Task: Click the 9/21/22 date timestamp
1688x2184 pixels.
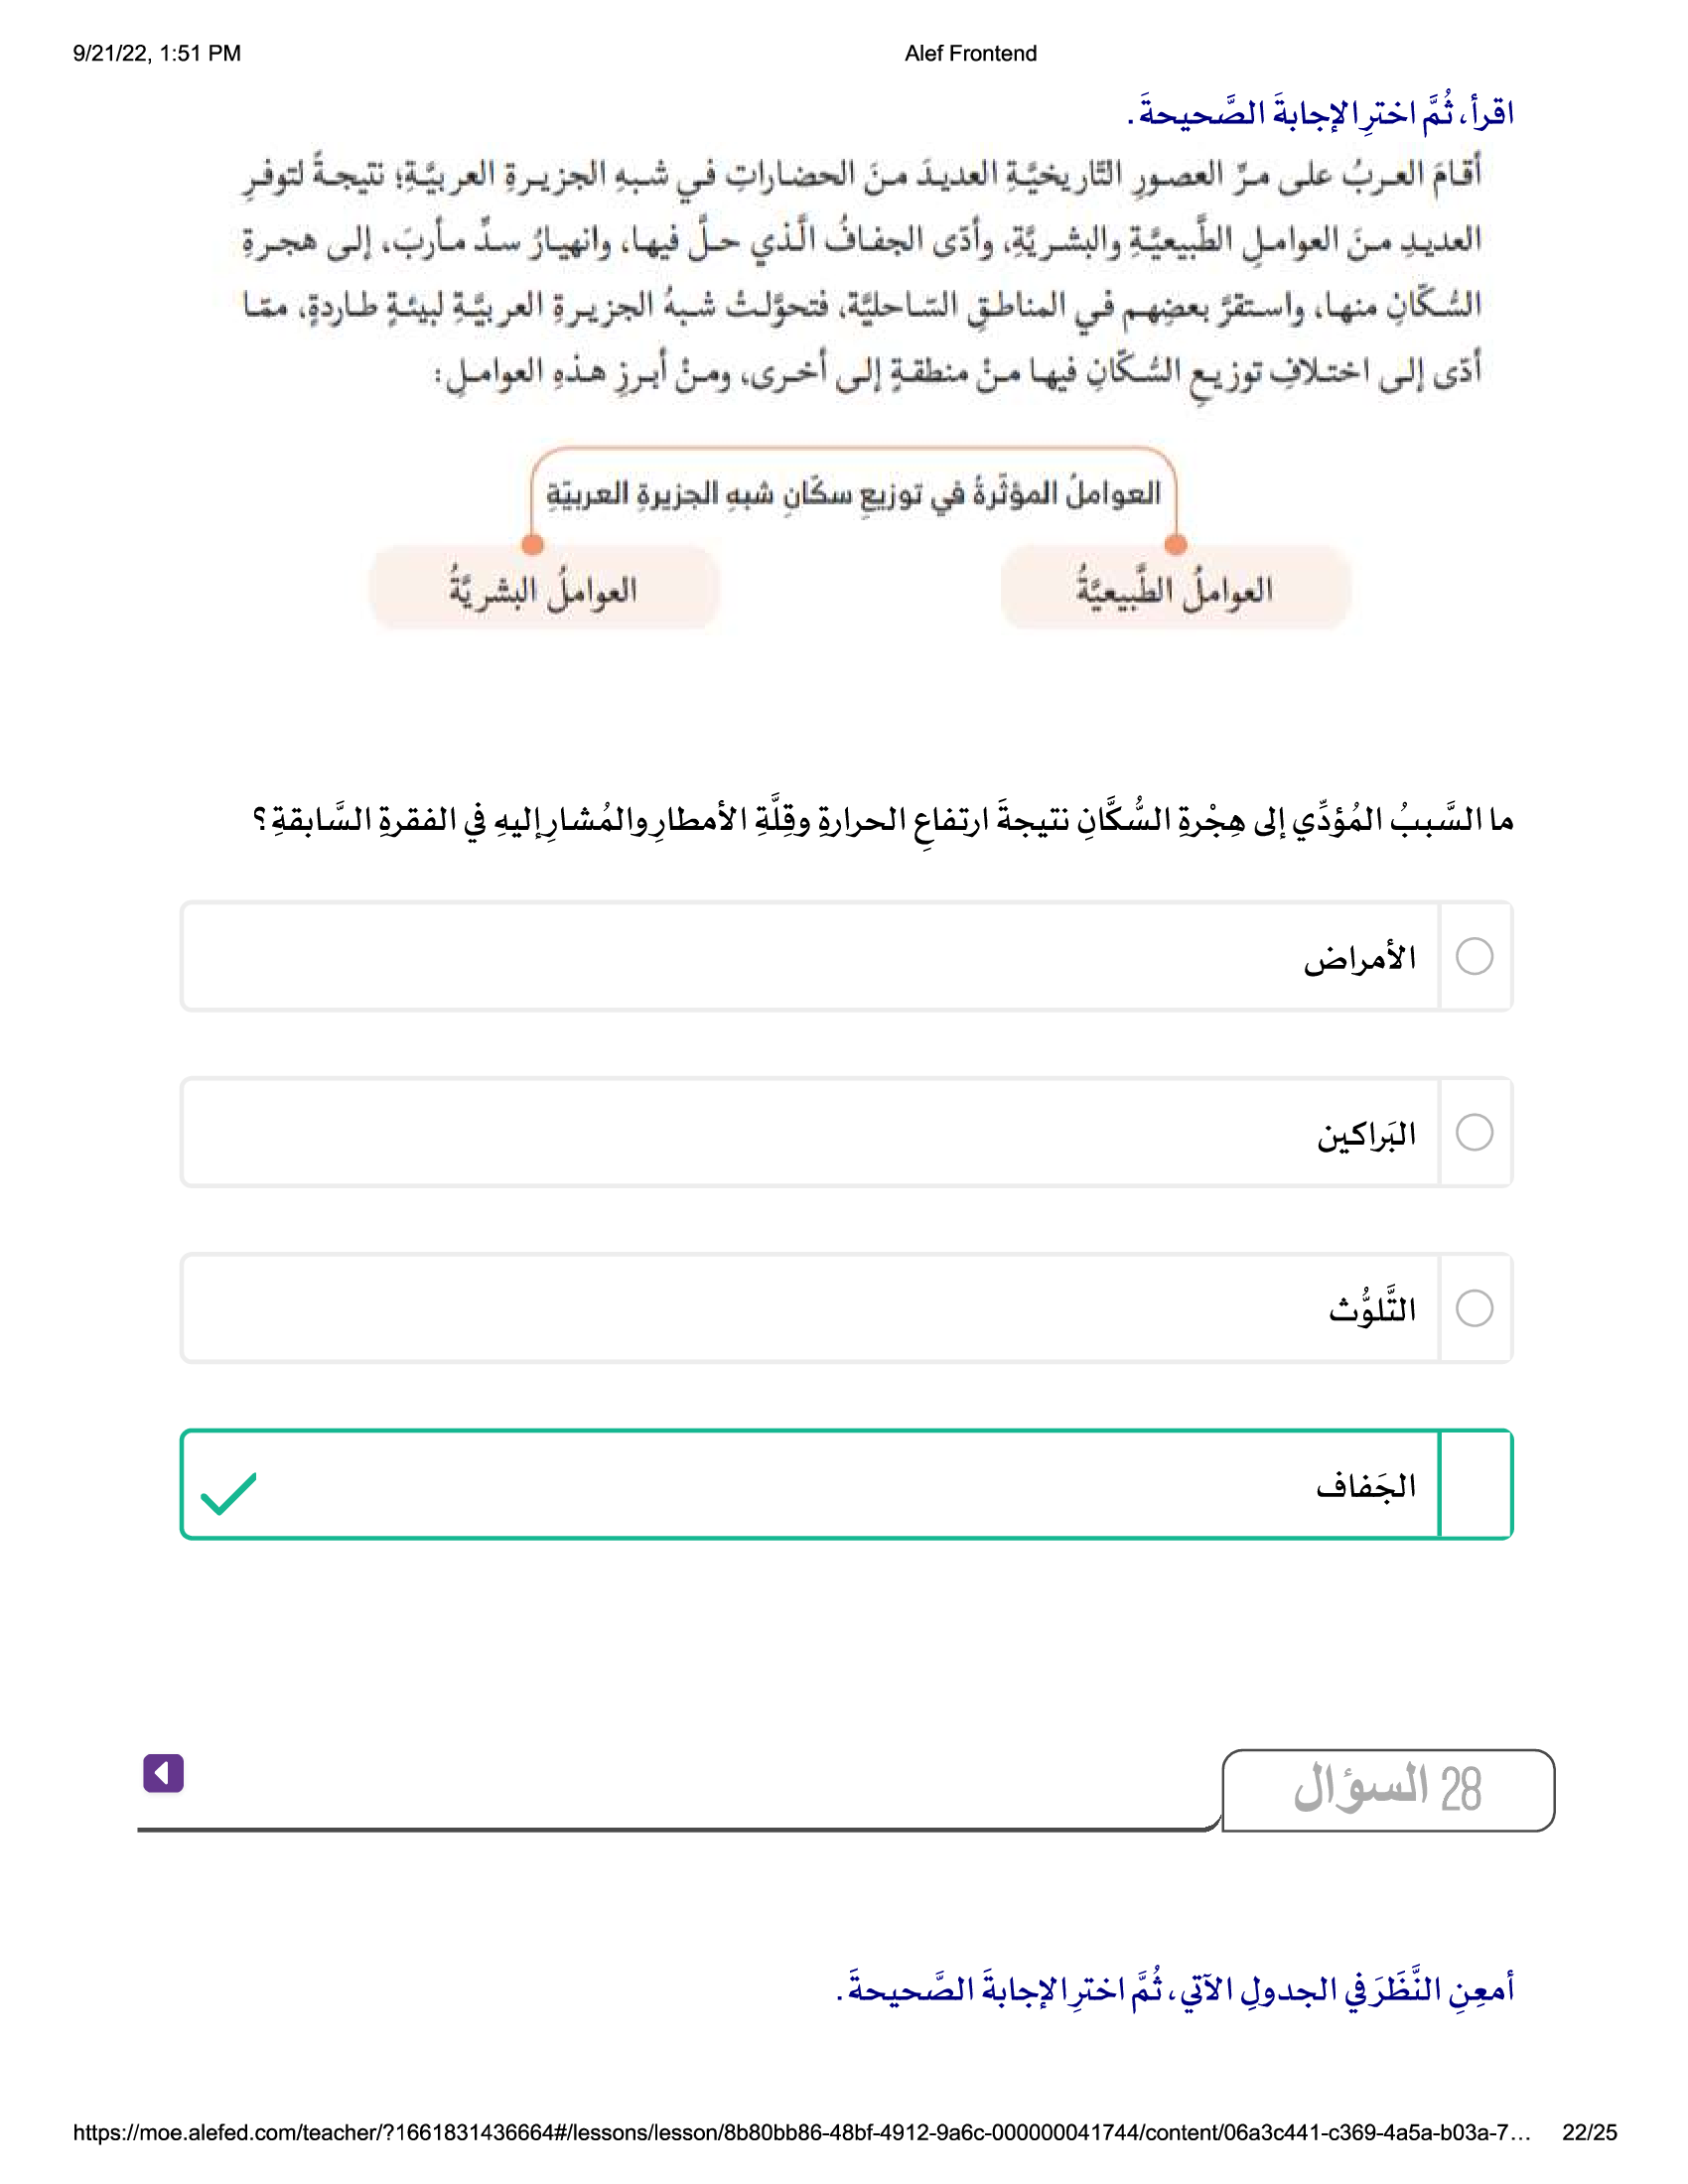Action: pos(157,54)
